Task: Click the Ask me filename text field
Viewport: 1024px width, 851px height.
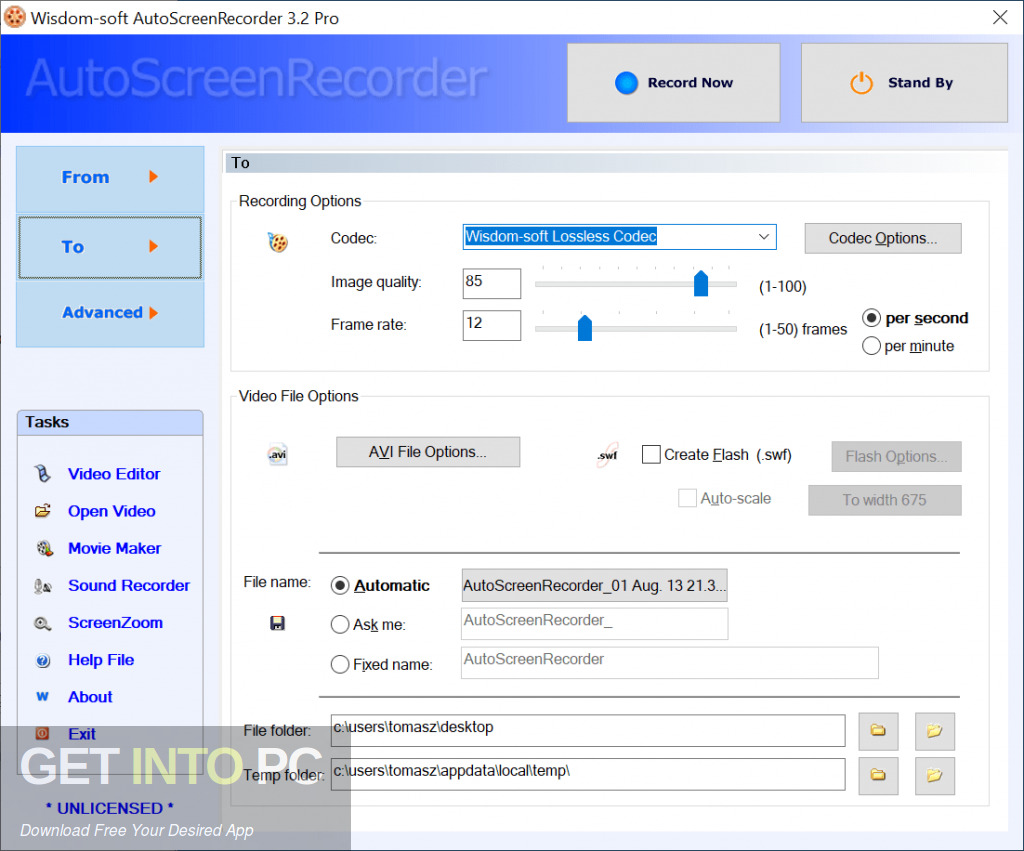Action: pos(594,624)
